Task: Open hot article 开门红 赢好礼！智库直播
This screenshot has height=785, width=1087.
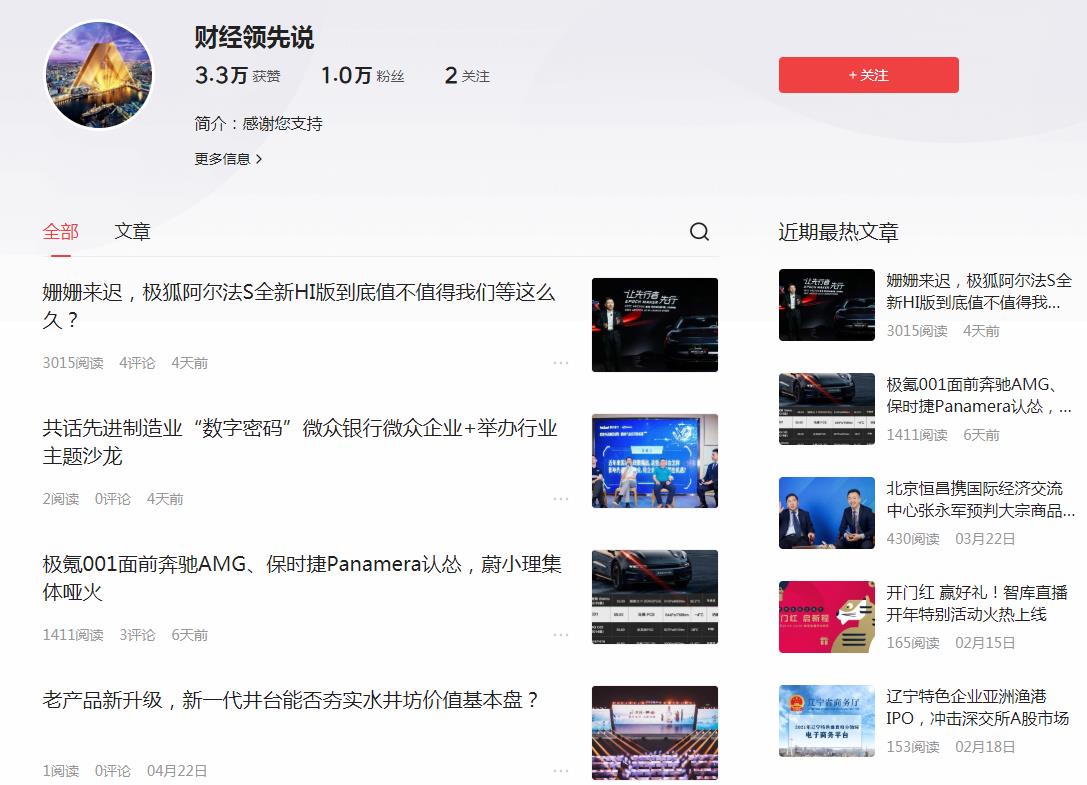Action: (977, 603)
